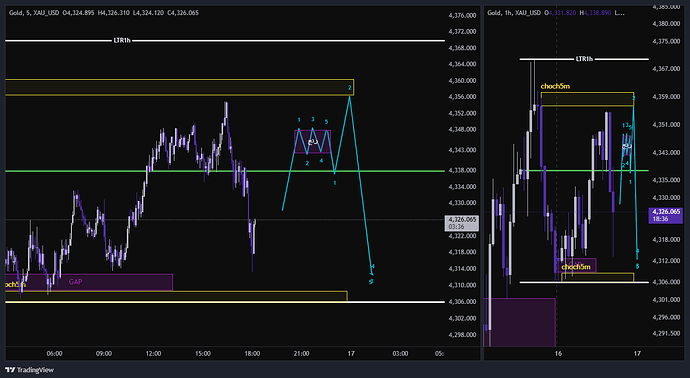
Task: Click 4,312.000 on the 1h price axis
Action: coord(666,261)
